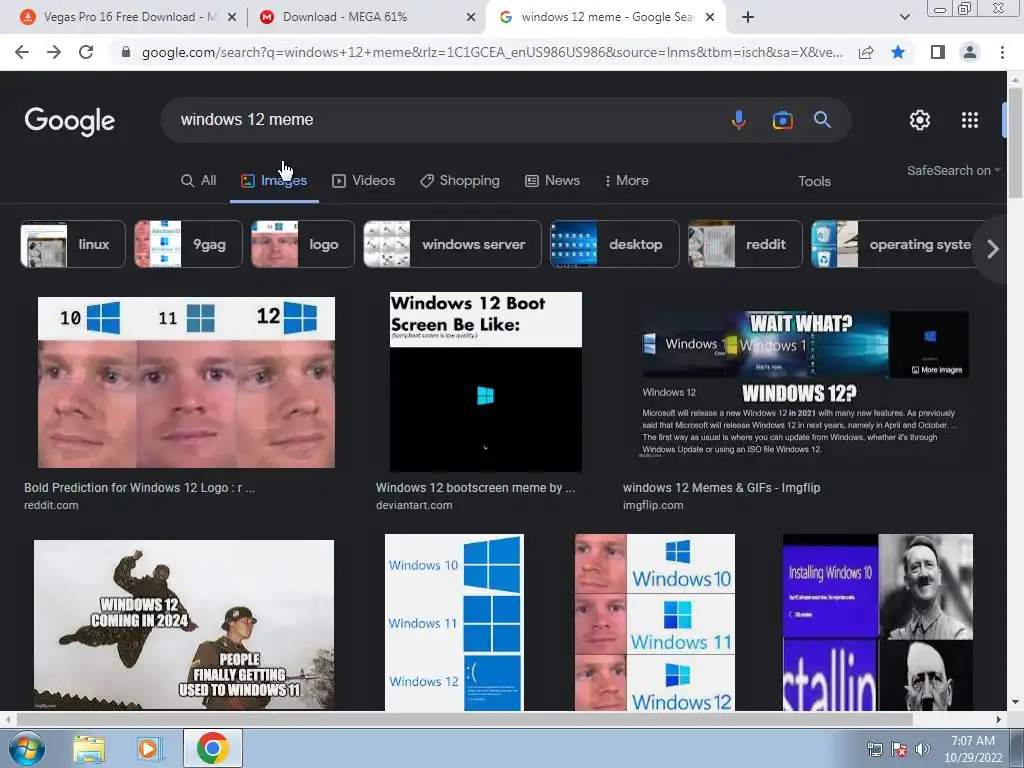Filter results by windows server chip
1024x768 pixels.
pyautogui.click(x=453, y=244)
